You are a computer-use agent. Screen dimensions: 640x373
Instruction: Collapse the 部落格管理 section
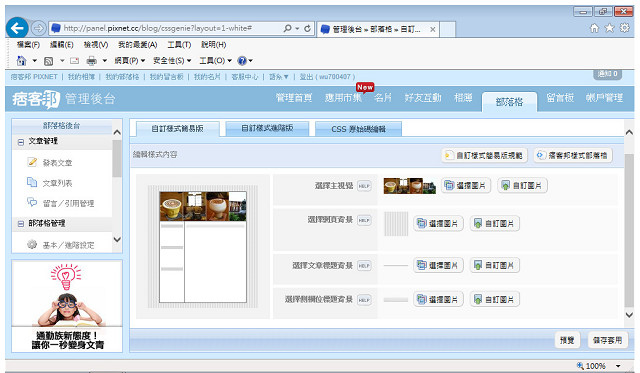[21, 224]
